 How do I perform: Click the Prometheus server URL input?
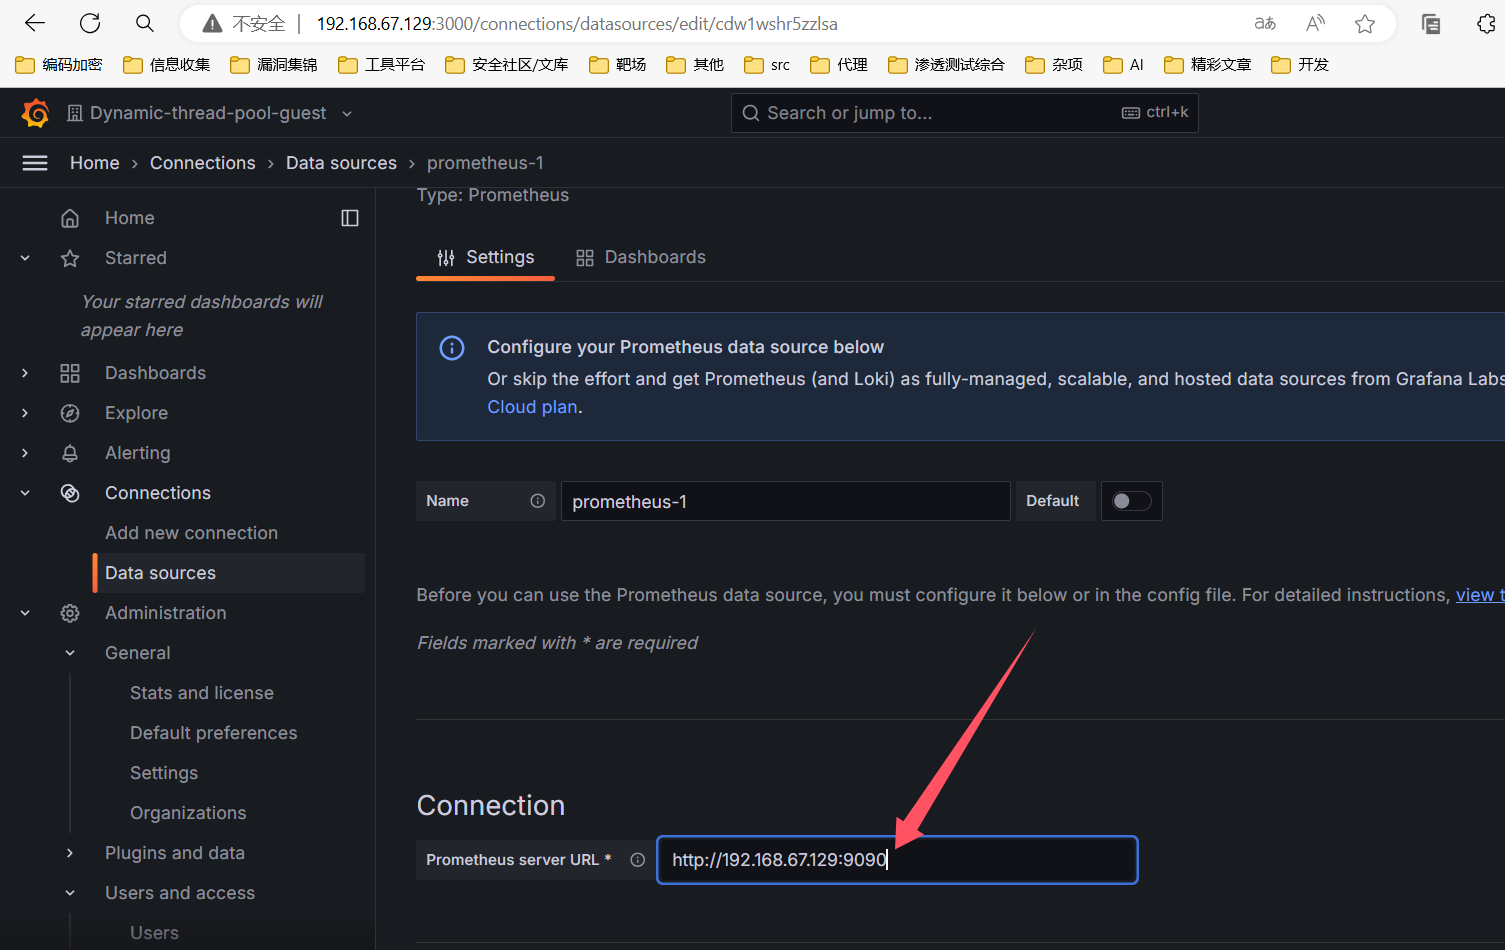(897, 860)
